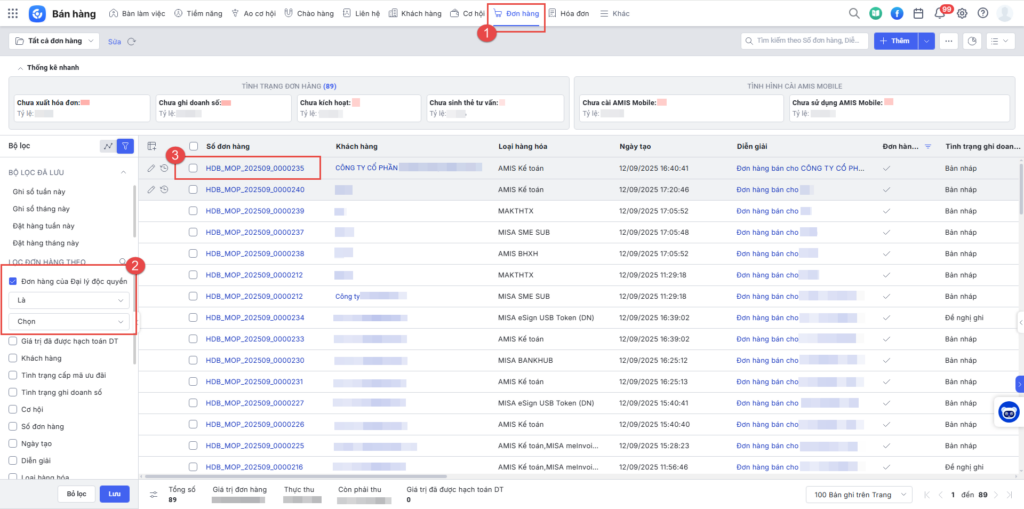Click the column settings table icon
This screenshot has height=509, width=1024.
[x=152, y=146]
